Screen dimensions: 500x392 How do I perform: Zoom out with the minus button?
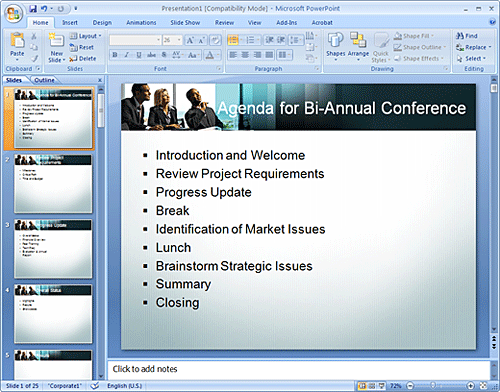pyautogui.click(x=410, y=386)
